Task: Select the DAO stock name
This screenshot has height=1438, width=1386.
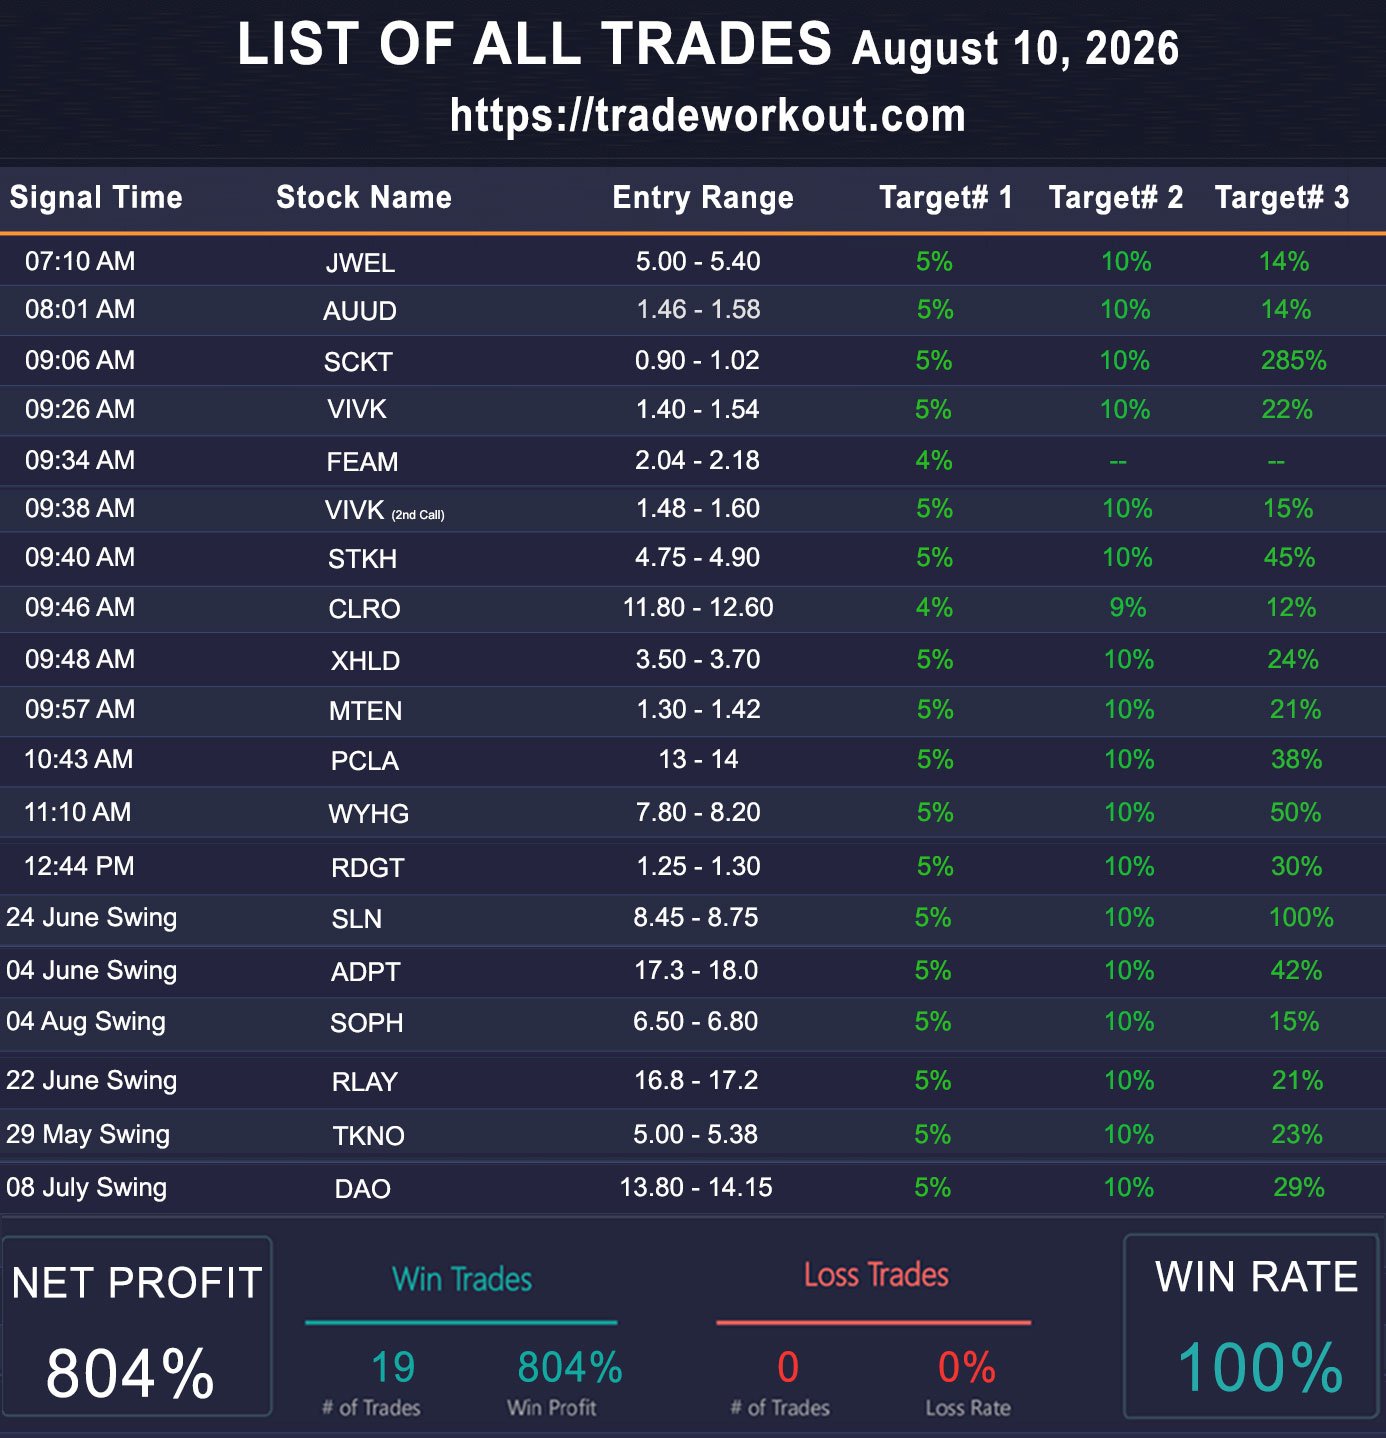Action: click(362, 1189)
